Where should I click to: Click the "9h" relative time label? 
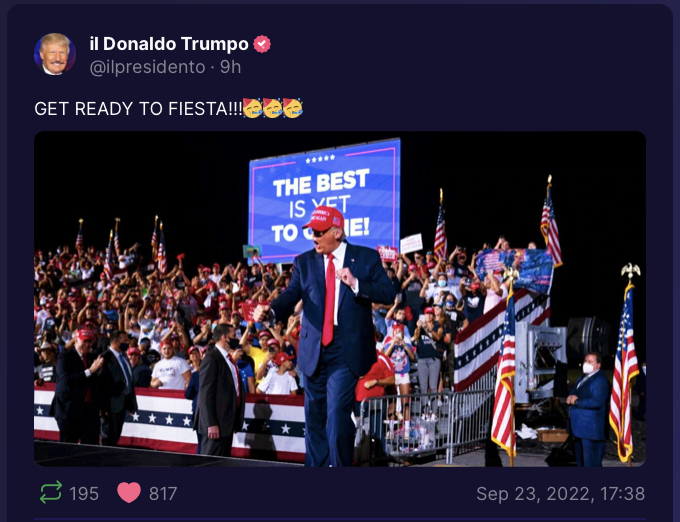pos(230,67)
